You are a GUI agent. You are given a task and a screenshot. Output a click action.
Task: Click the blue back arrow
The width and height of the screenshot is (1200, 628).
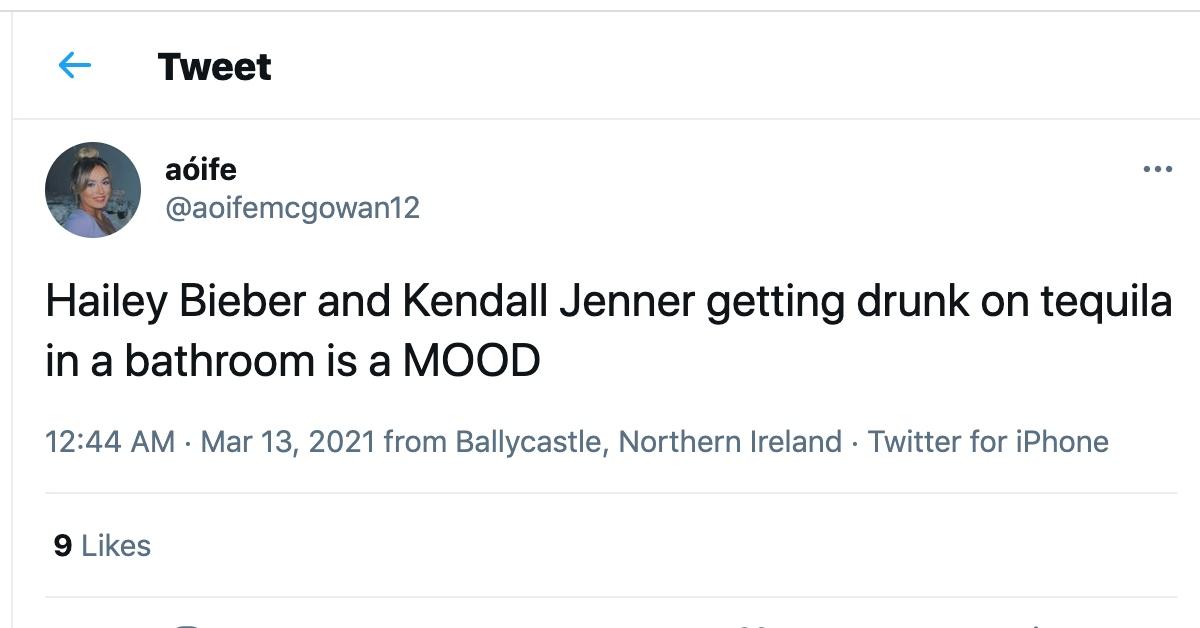[75, 66]
